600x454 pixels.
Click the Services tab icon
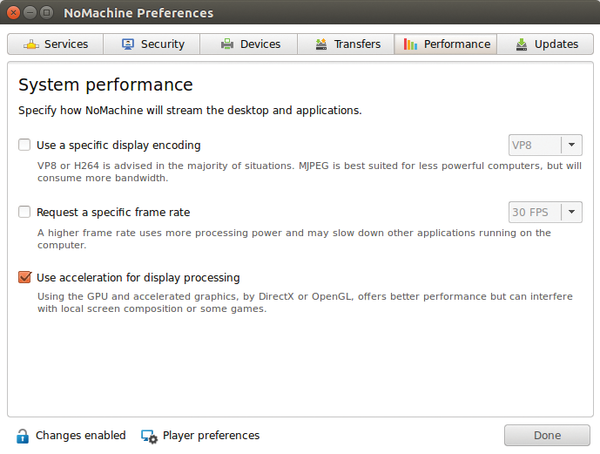tap(31, 44)
